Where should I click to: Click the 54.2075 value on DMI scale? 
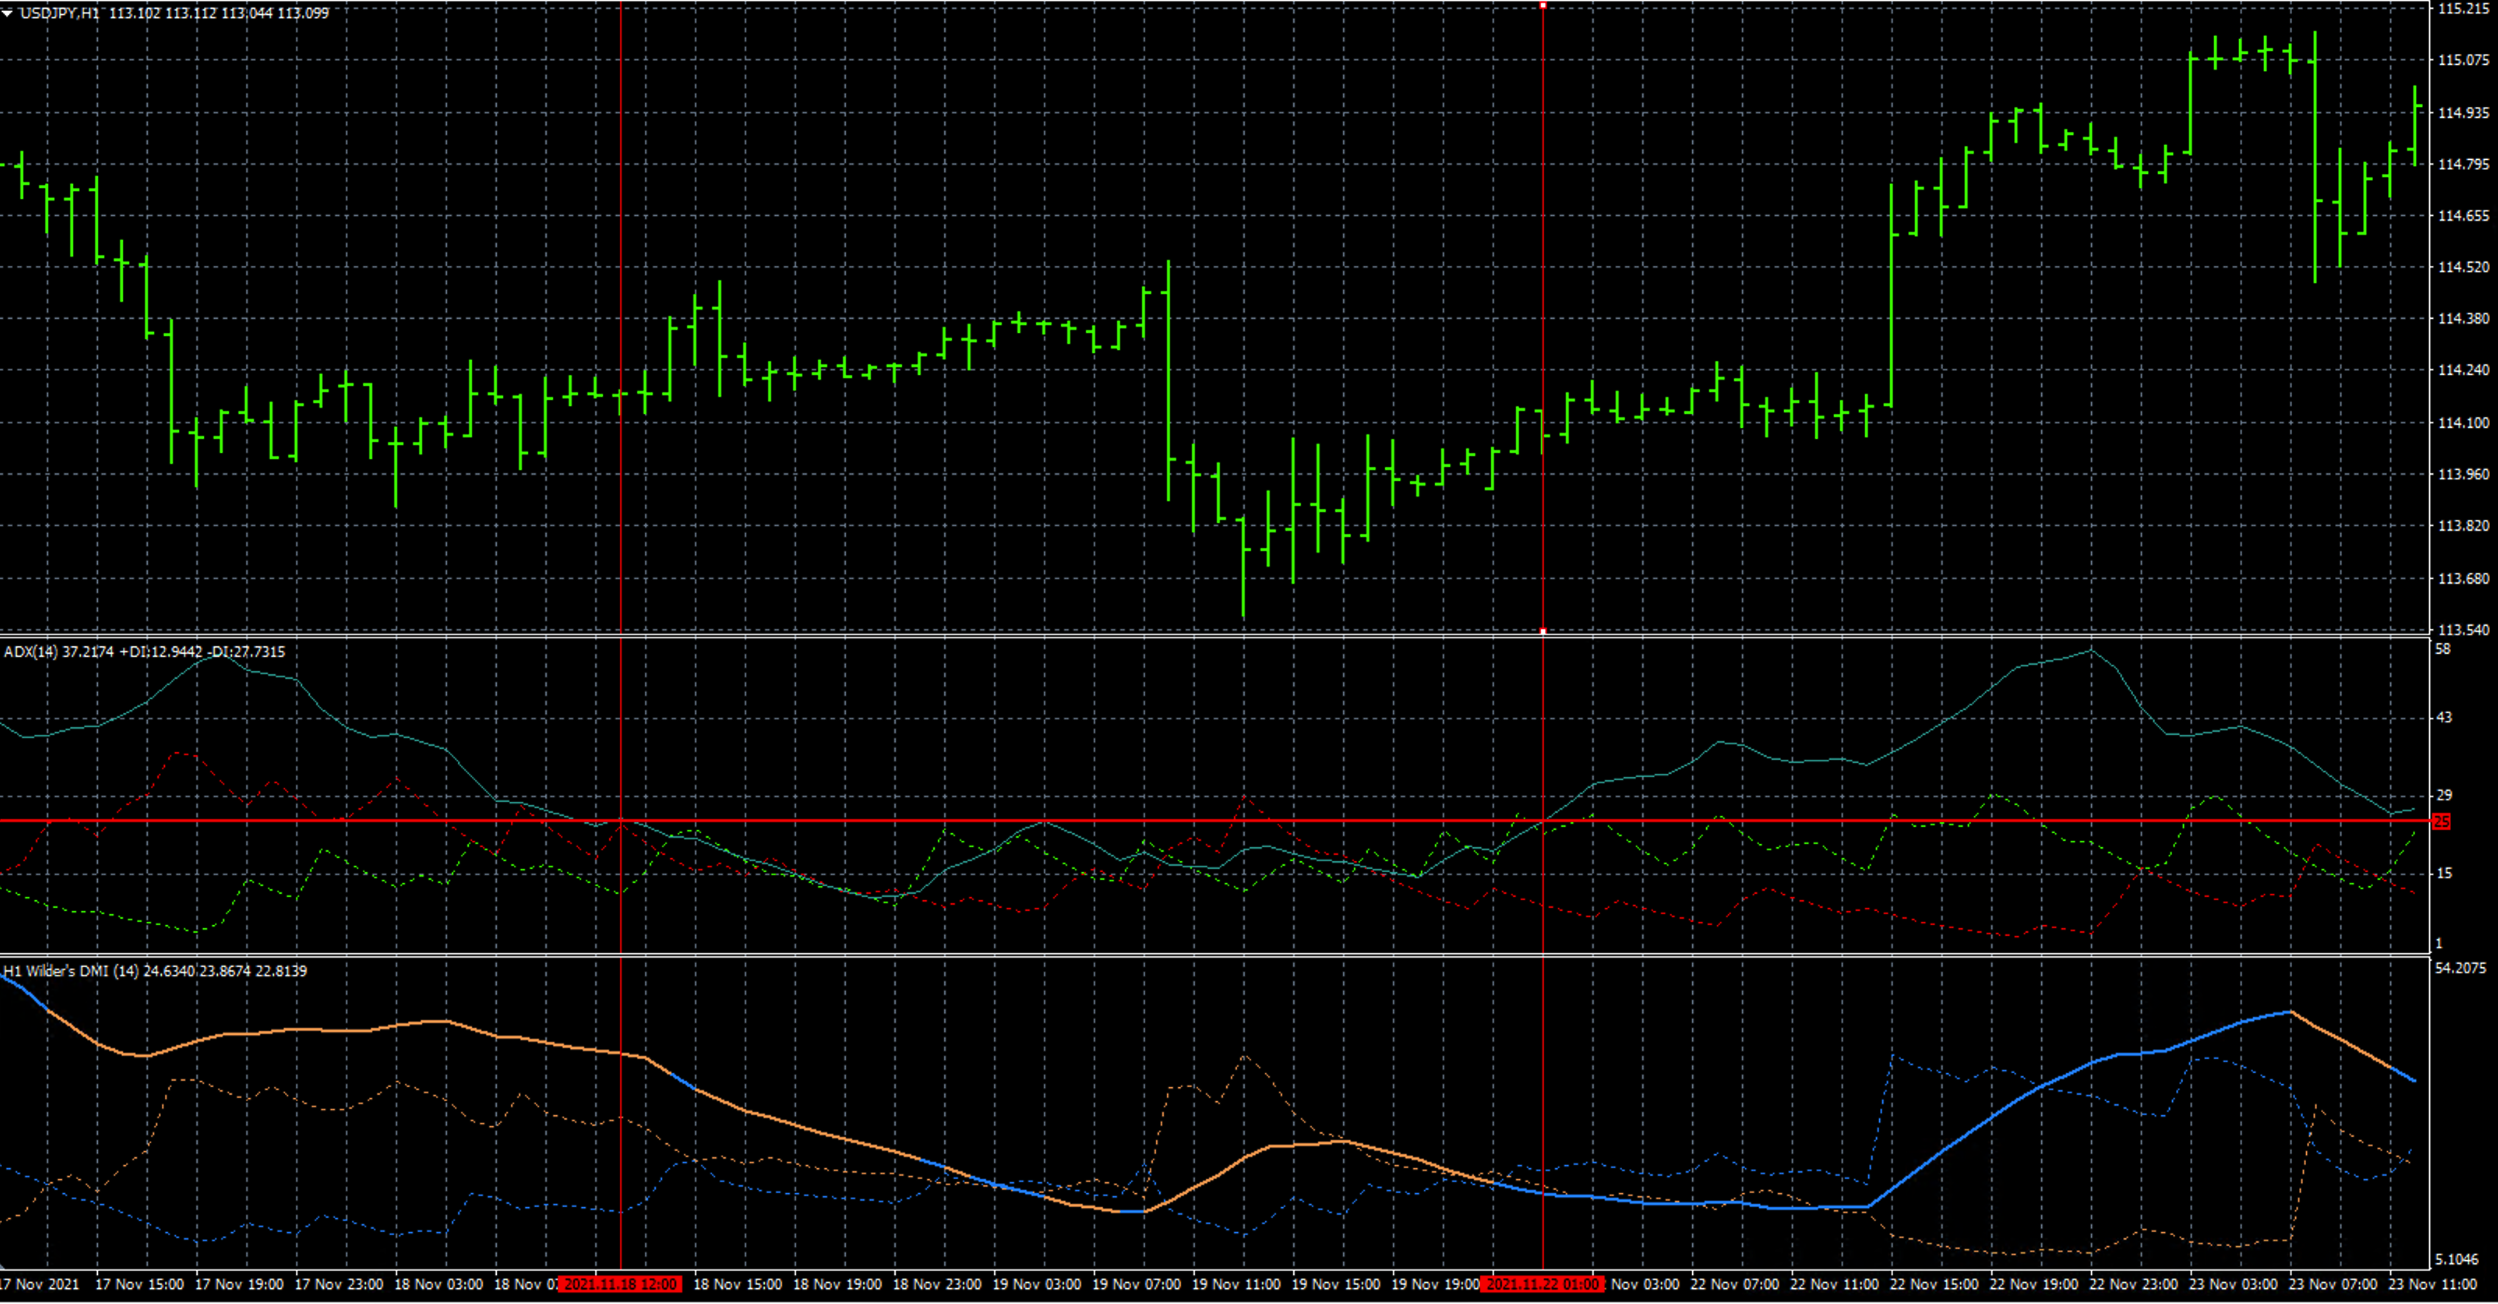click(x=2459, y=968)
